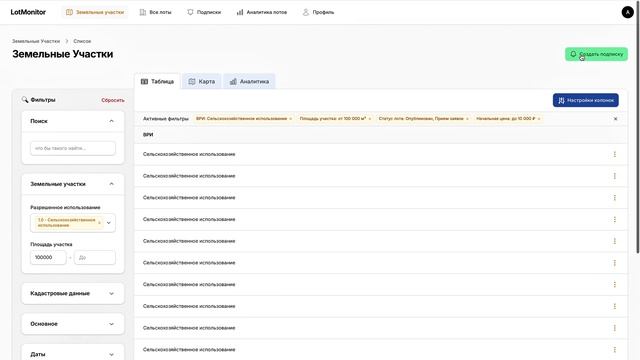Remove the 1.0 Сельскохозяйственное использование tag
Screen dimensions: 640x360
99,222
